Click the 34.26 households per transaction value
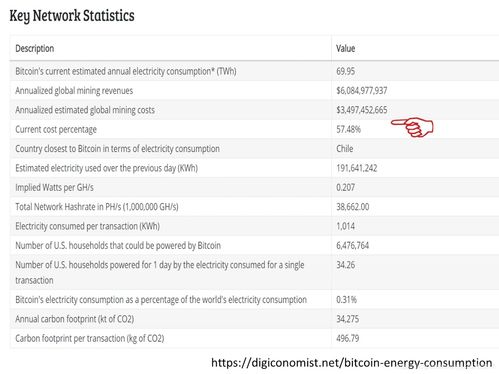This screenshot has width=499, height=374. (x=346, y=265)
